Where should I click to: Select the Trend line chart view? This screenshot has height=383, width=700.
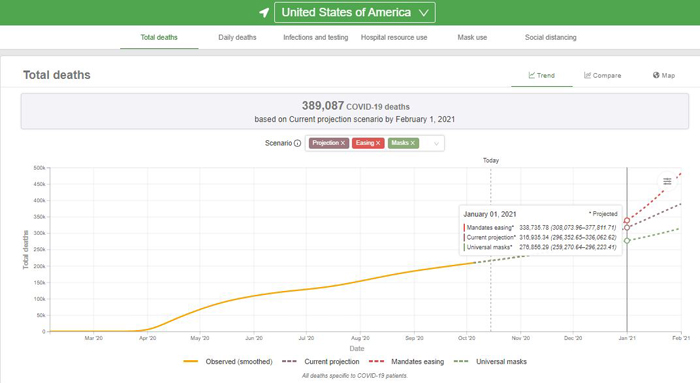[542, 75]
